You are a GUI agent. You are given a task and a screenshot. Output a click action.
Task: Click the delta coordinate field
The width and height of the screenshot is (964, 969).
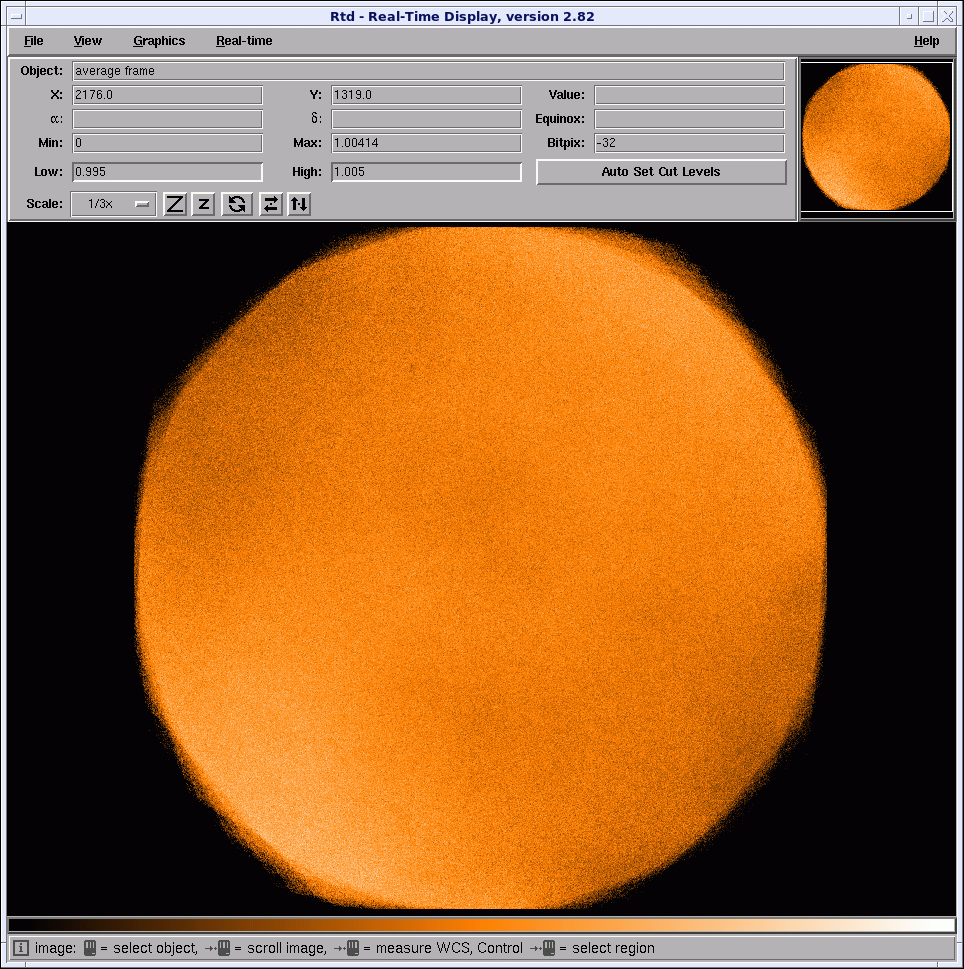coord(426,119)
